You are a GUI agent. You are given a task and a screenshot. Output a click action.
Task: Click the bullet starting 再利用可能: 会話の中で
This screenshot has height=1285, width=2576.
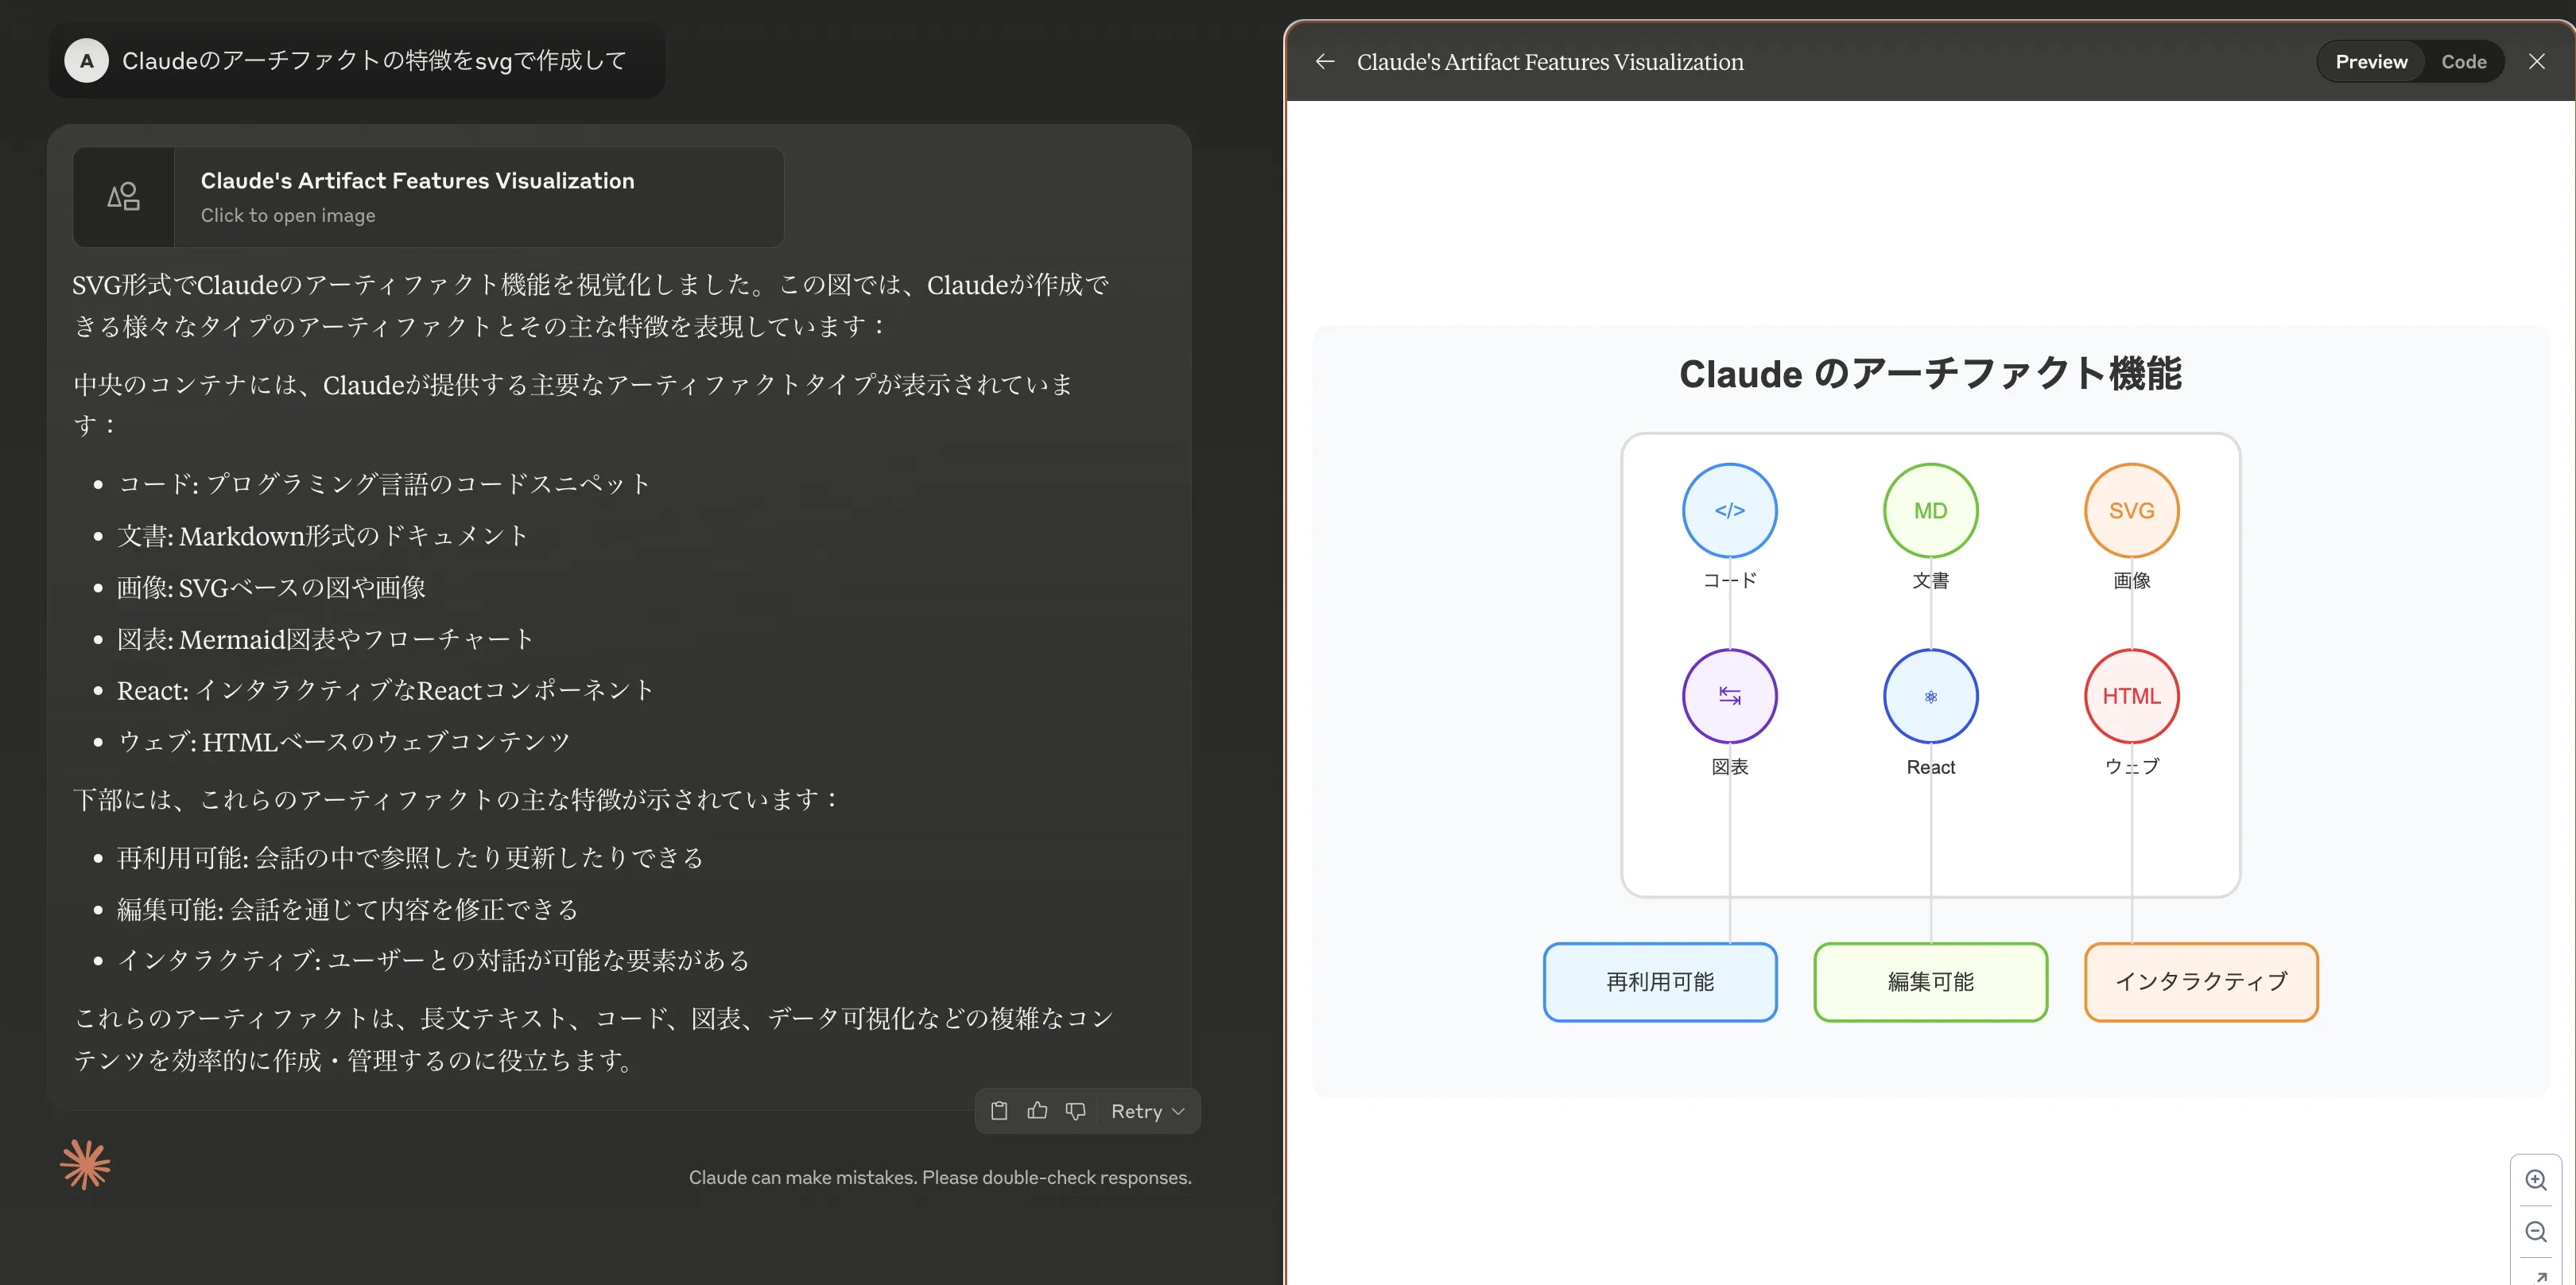(x=410, y=858)
